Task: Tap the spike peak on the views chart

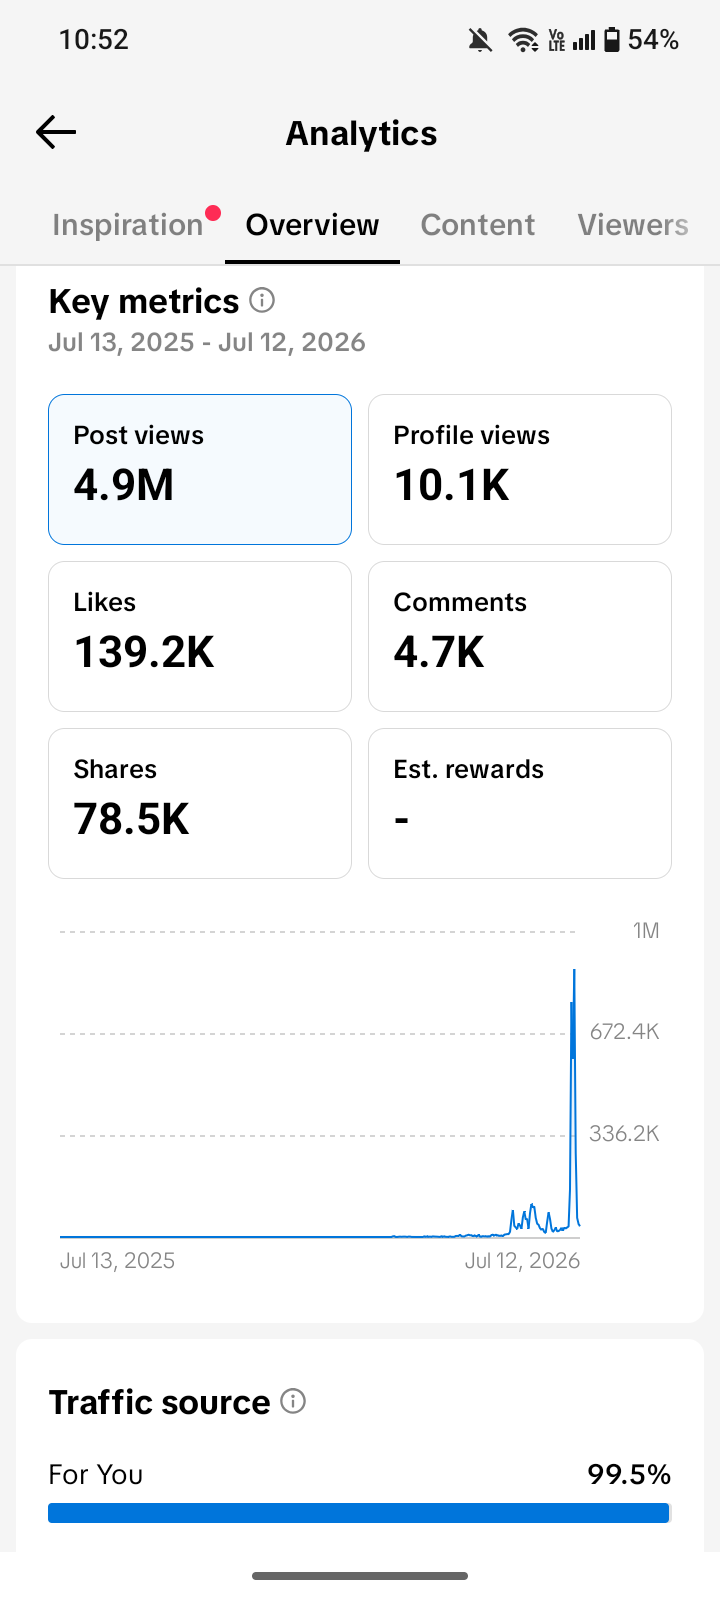Action: [x=574, y=971]
